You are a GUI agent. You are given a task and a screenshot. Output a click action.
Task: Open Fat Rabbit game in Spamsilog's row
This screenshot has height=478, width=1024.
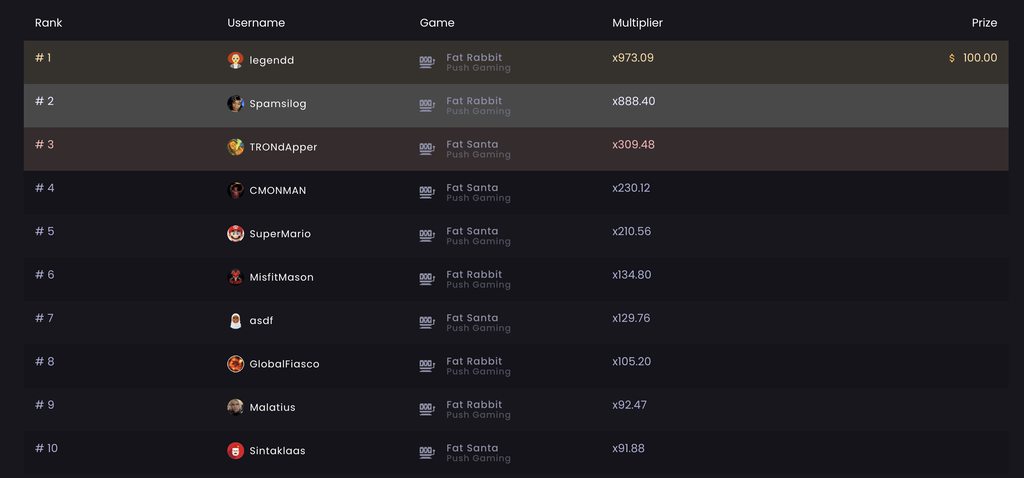(x=474, y=101)
